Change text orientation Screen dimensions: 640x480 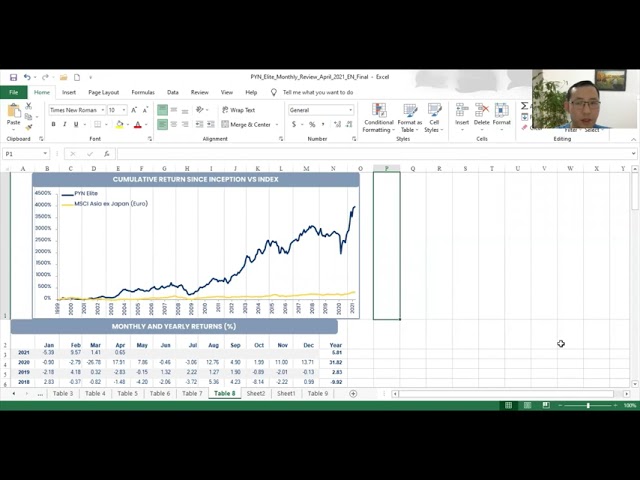pyautogui.click(x=200, y=110)
